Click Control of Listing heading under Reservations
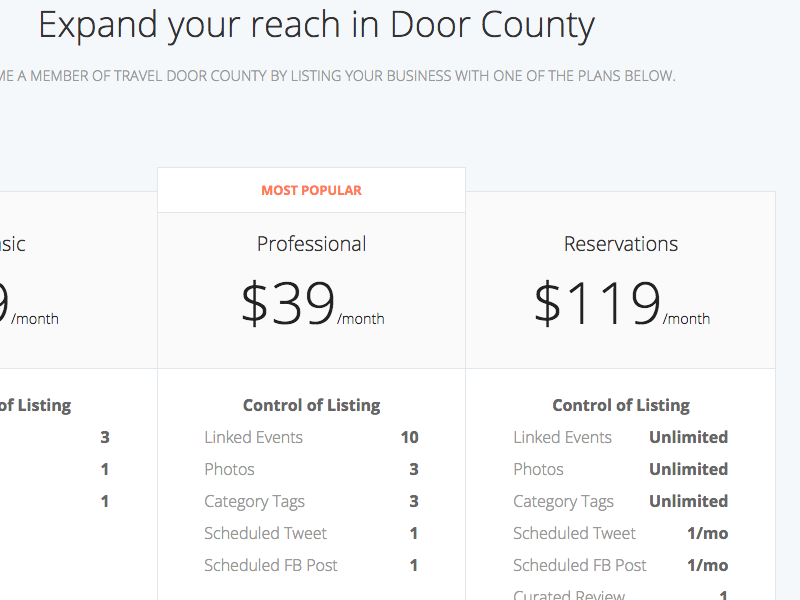This screenshot has width=800, height=600. (620, 405)
